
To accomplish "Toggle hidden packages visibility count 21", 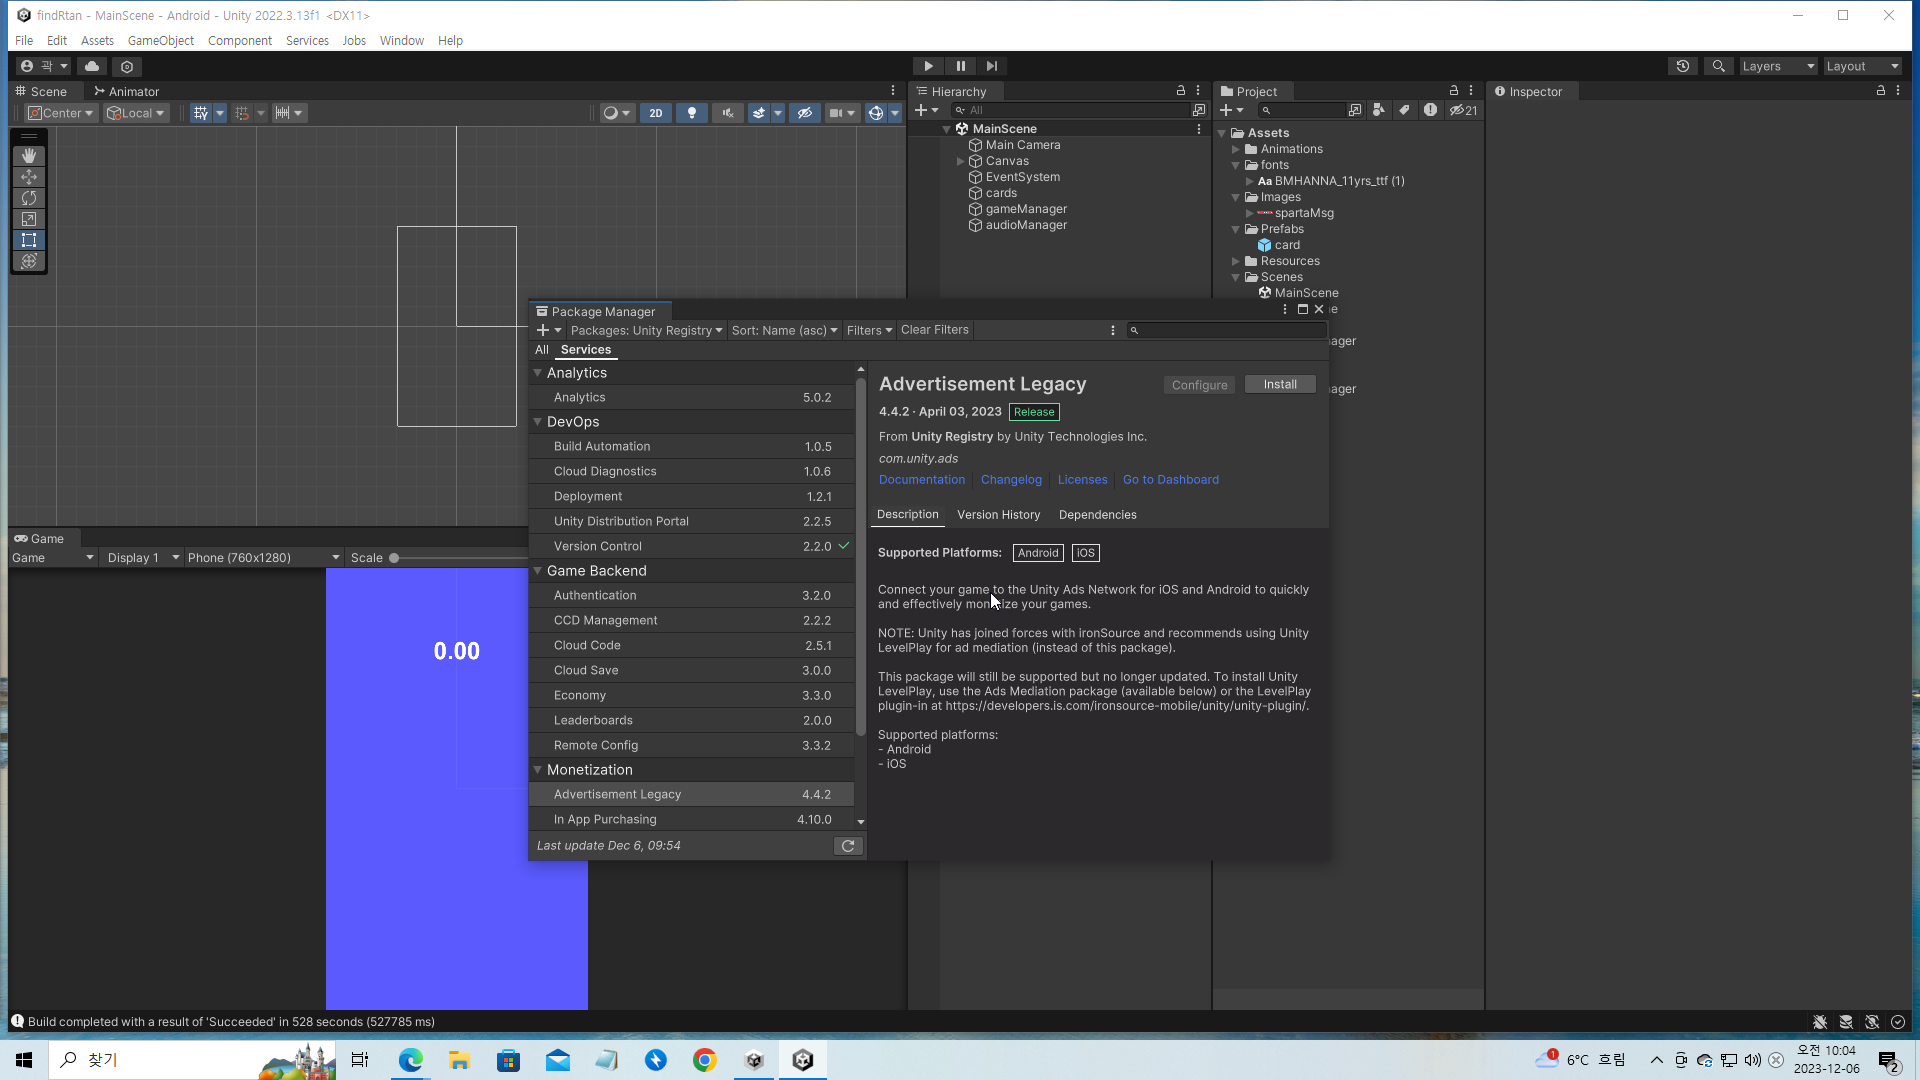I will coord(1464,110).
